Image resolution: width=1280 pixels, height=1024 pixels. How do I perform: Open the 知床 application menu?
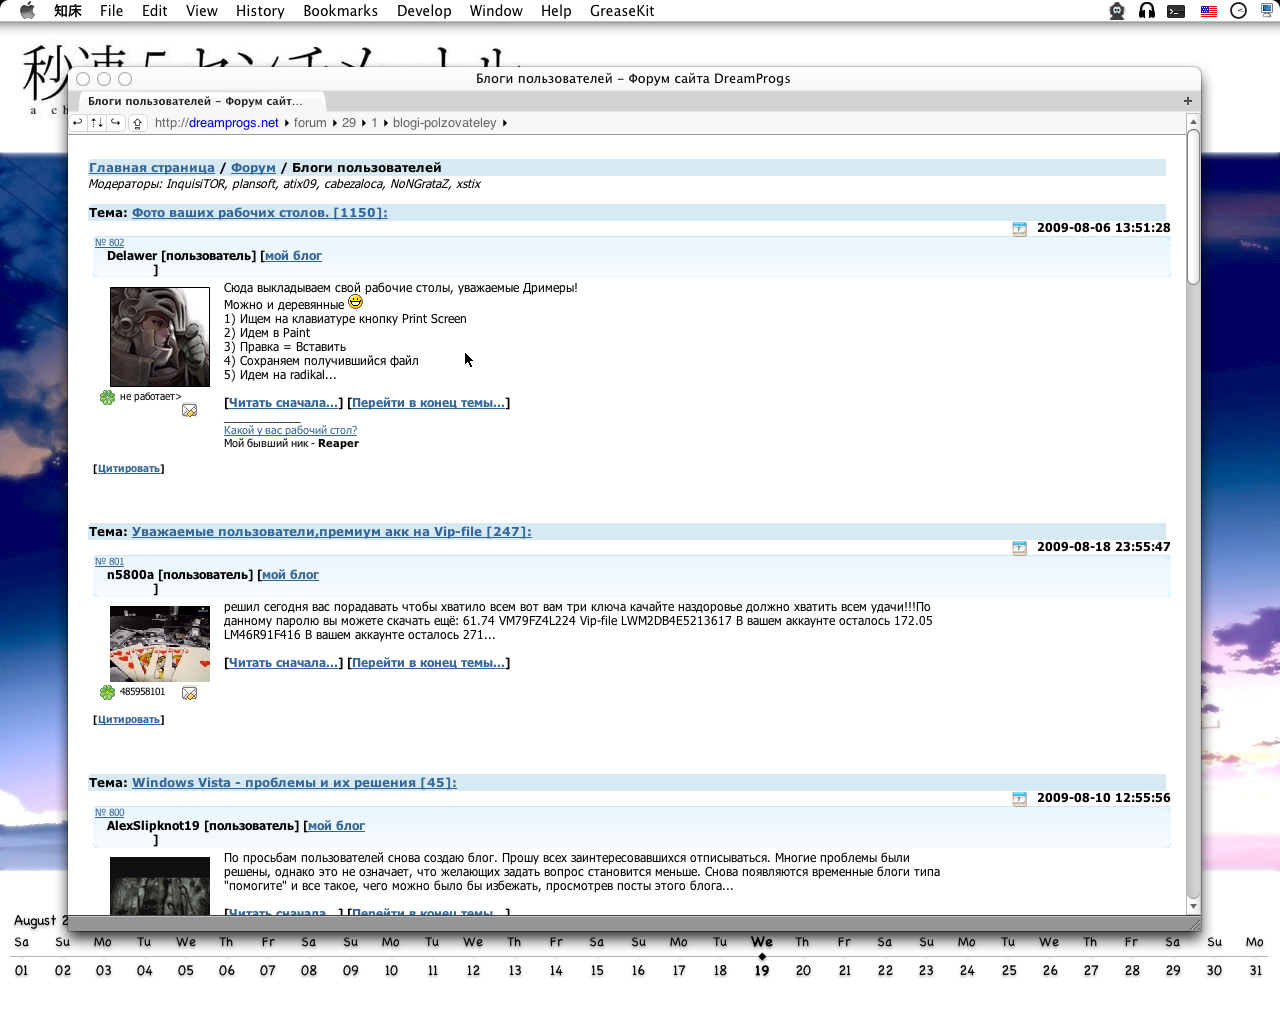pos(68,11)
